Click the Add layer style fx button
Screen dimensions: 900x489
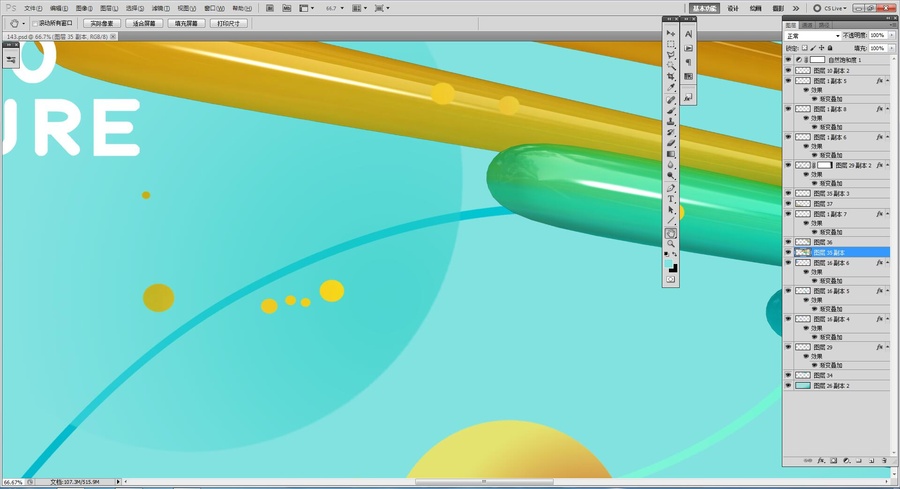pyautogui.click(x=821, y=460)
